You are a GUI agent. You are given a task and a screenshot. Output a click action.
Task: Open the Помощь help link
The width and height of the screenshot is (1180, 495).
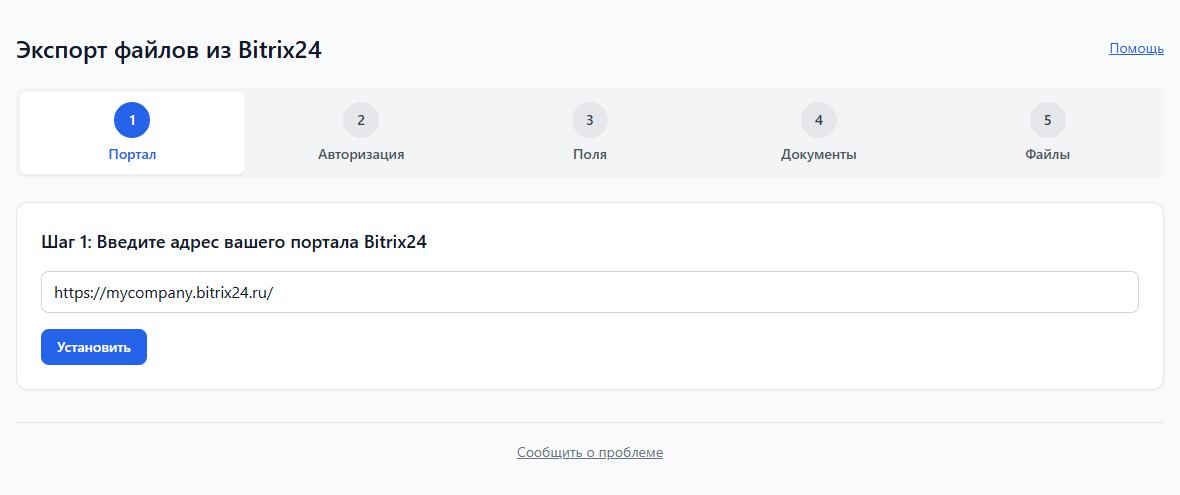(x=1136, y=49)
